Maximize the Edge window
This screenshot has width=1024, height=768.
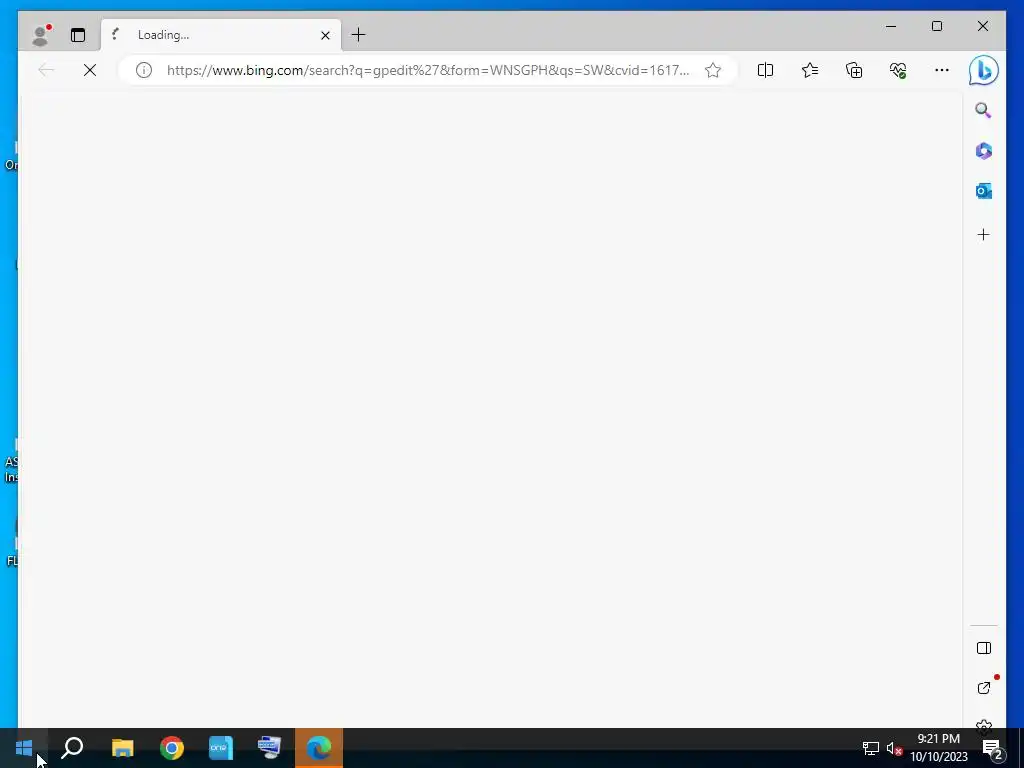click(x=937, y=26)
